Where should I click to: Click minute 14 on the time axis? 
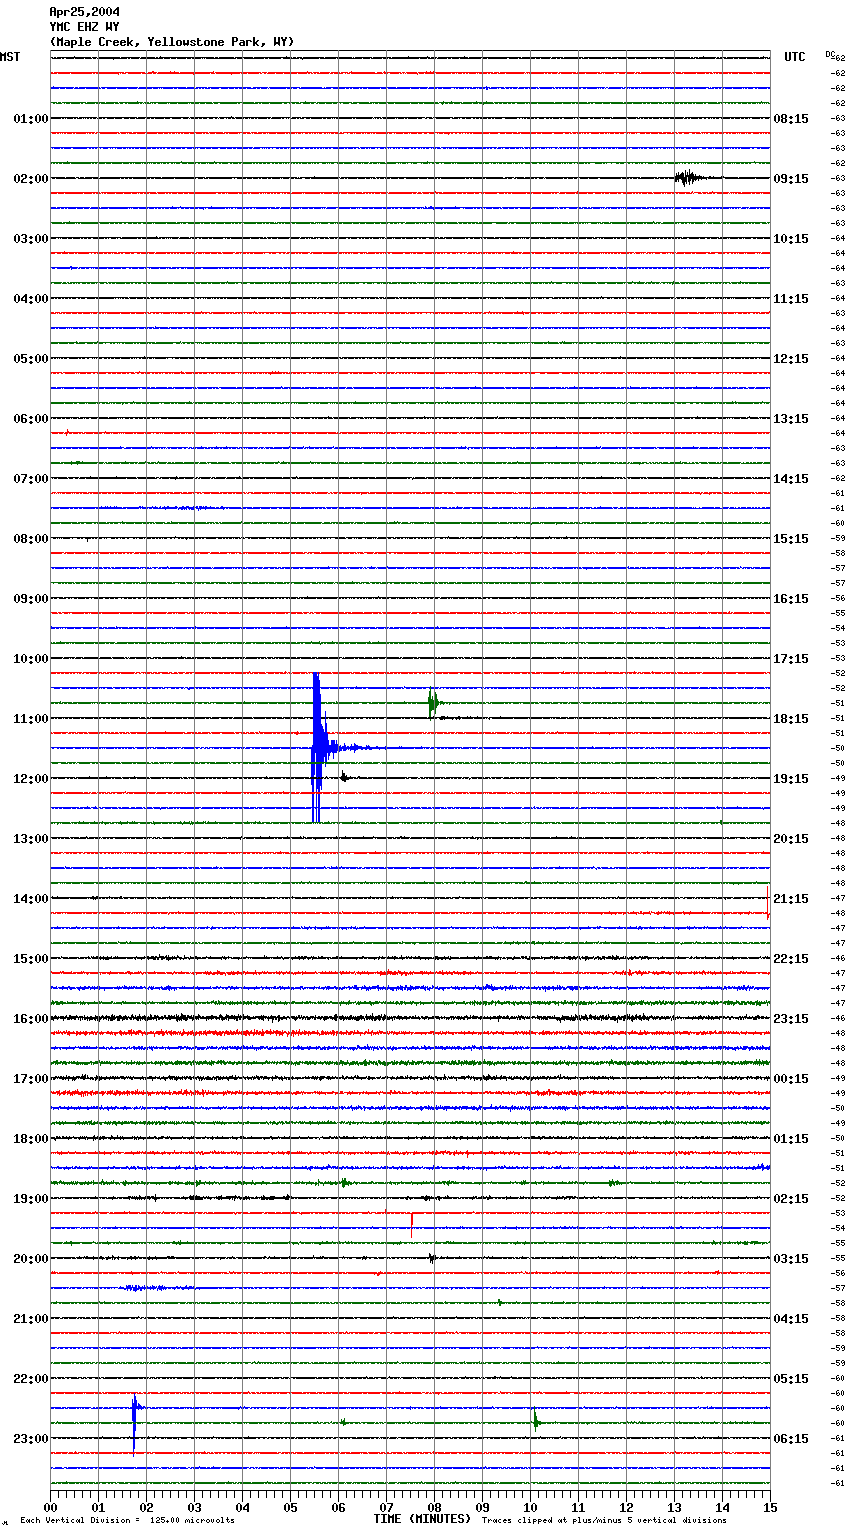pos(722,1507)
